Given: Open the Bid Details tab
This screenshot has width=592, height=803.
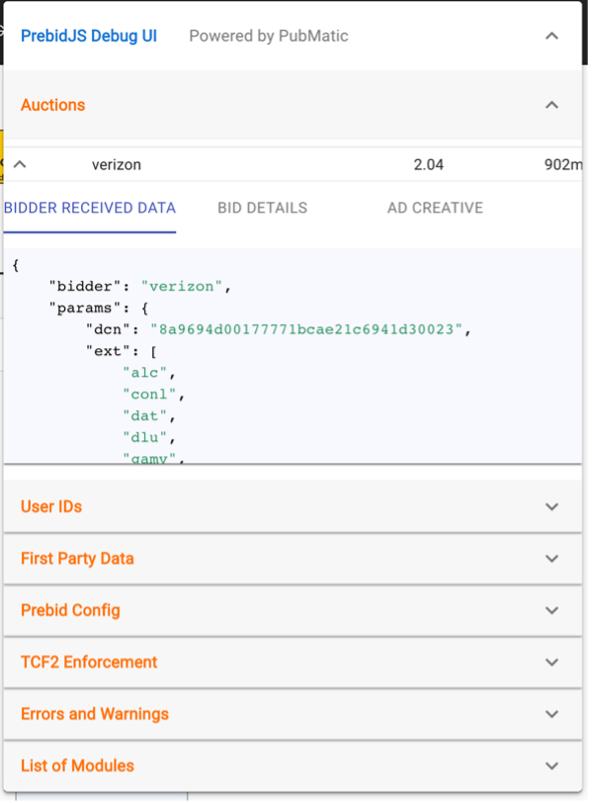Looking at the screenshot, I should 262,208.
